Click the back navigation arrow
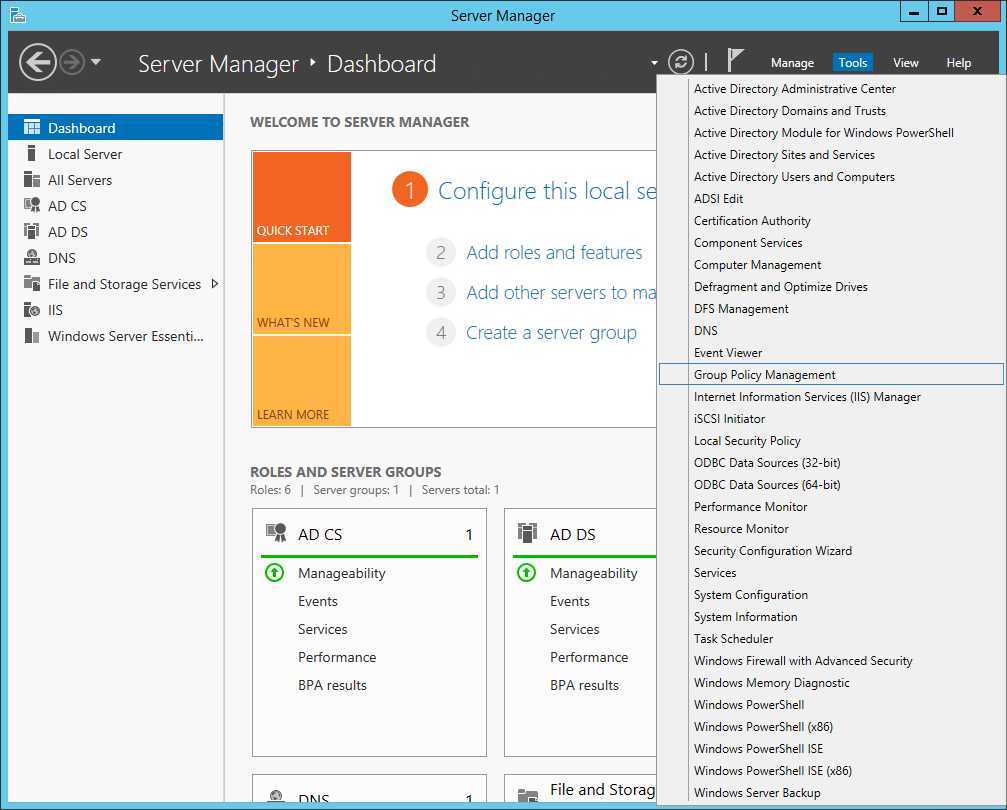Viewport: 1007px width, 810px height. (x=38, y=62)
